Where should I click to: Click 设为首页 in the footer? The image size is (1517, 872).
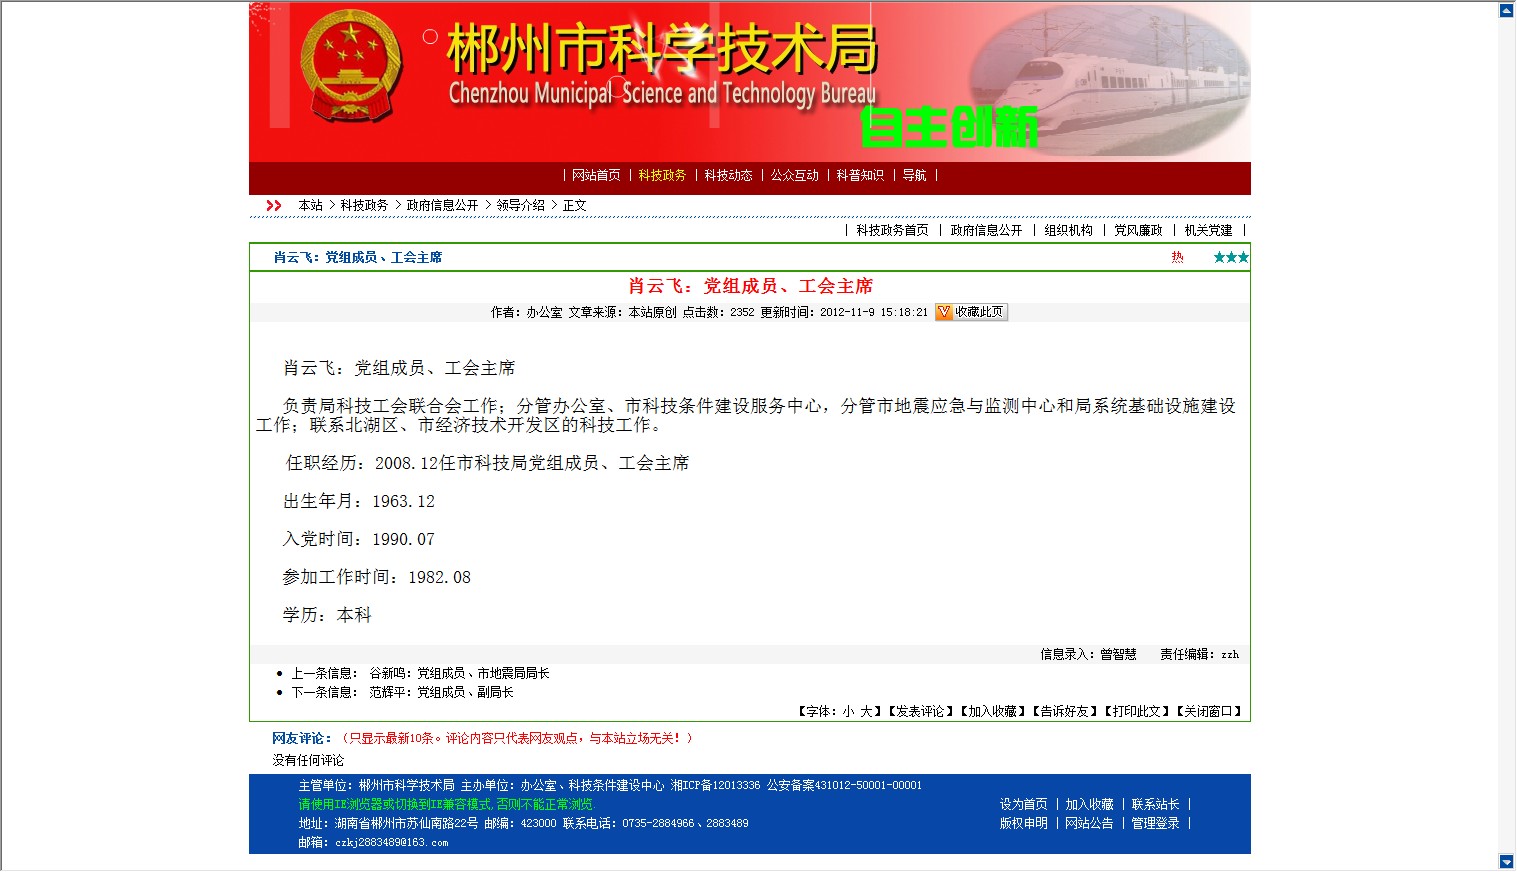1023,804
